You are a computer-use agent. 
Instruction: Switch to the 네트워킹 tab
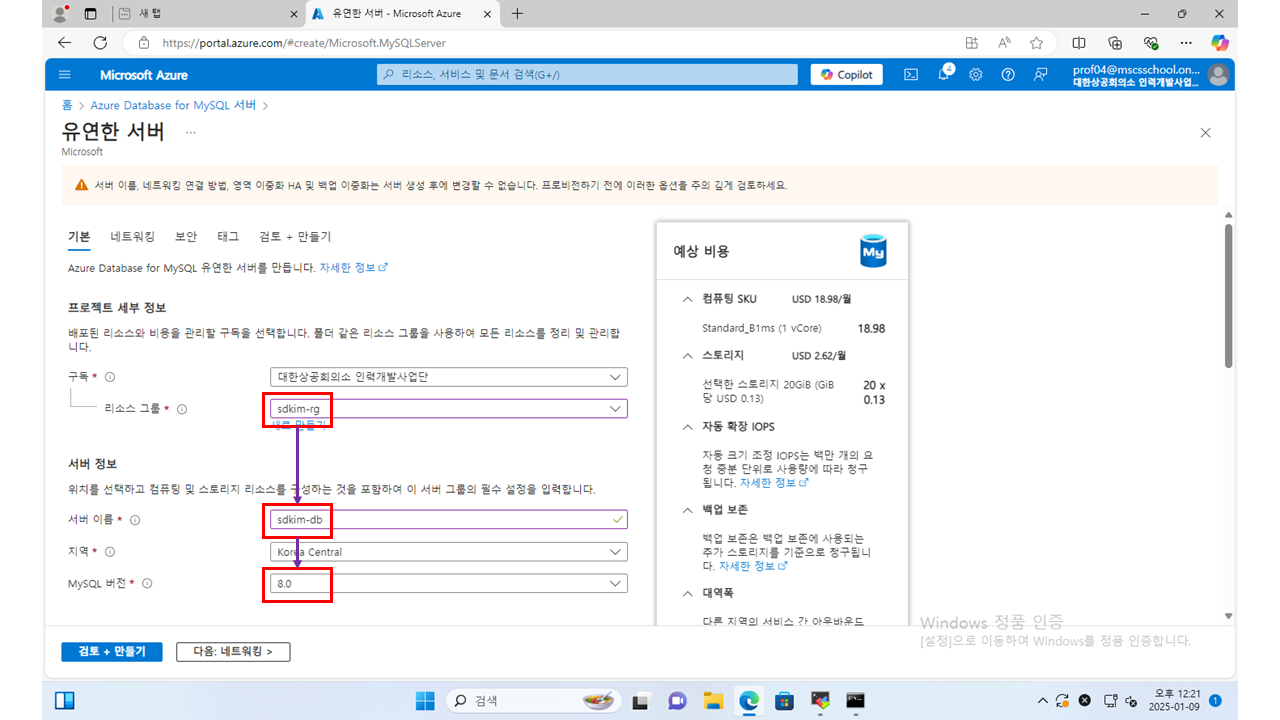(x=133, y=237)
